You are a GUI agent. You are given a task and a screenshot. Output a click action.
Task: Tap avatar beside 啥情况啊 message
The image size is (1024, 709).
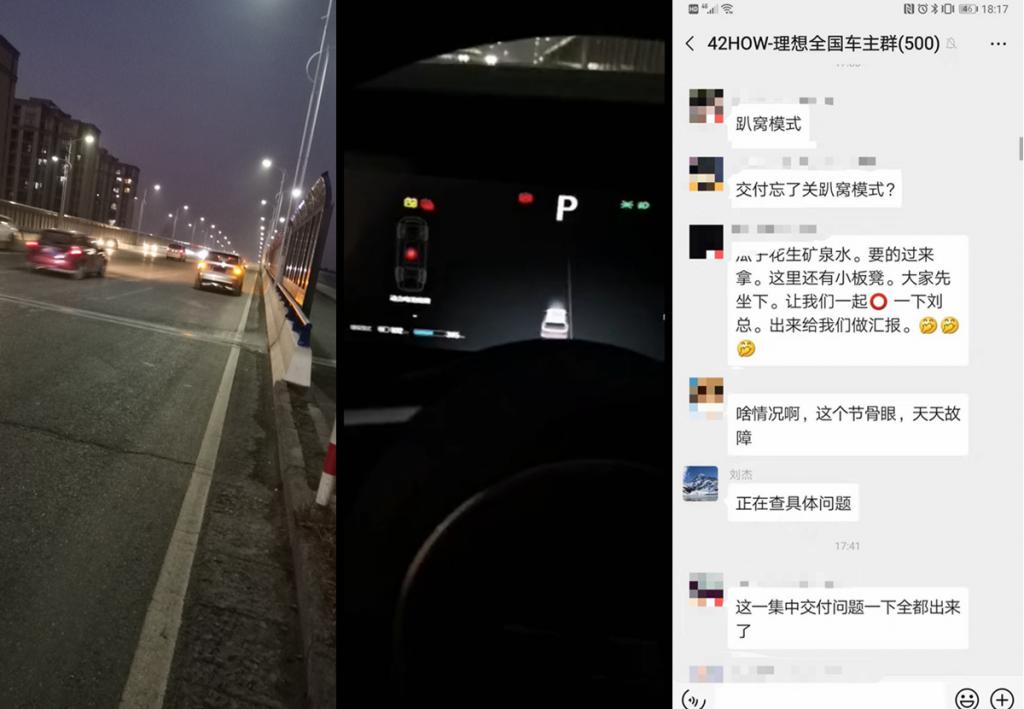[x=706, y=395]
